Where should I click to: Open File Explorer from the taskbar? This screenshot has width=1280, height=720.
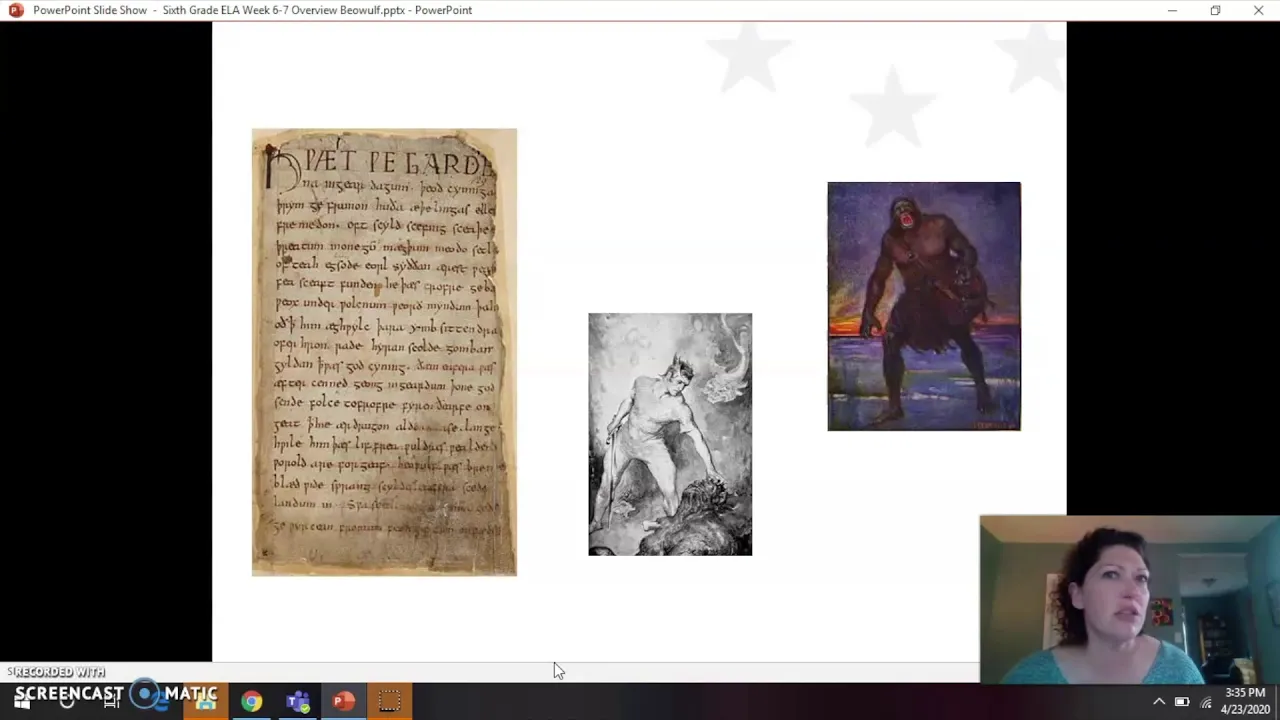(x=206, y=702)
